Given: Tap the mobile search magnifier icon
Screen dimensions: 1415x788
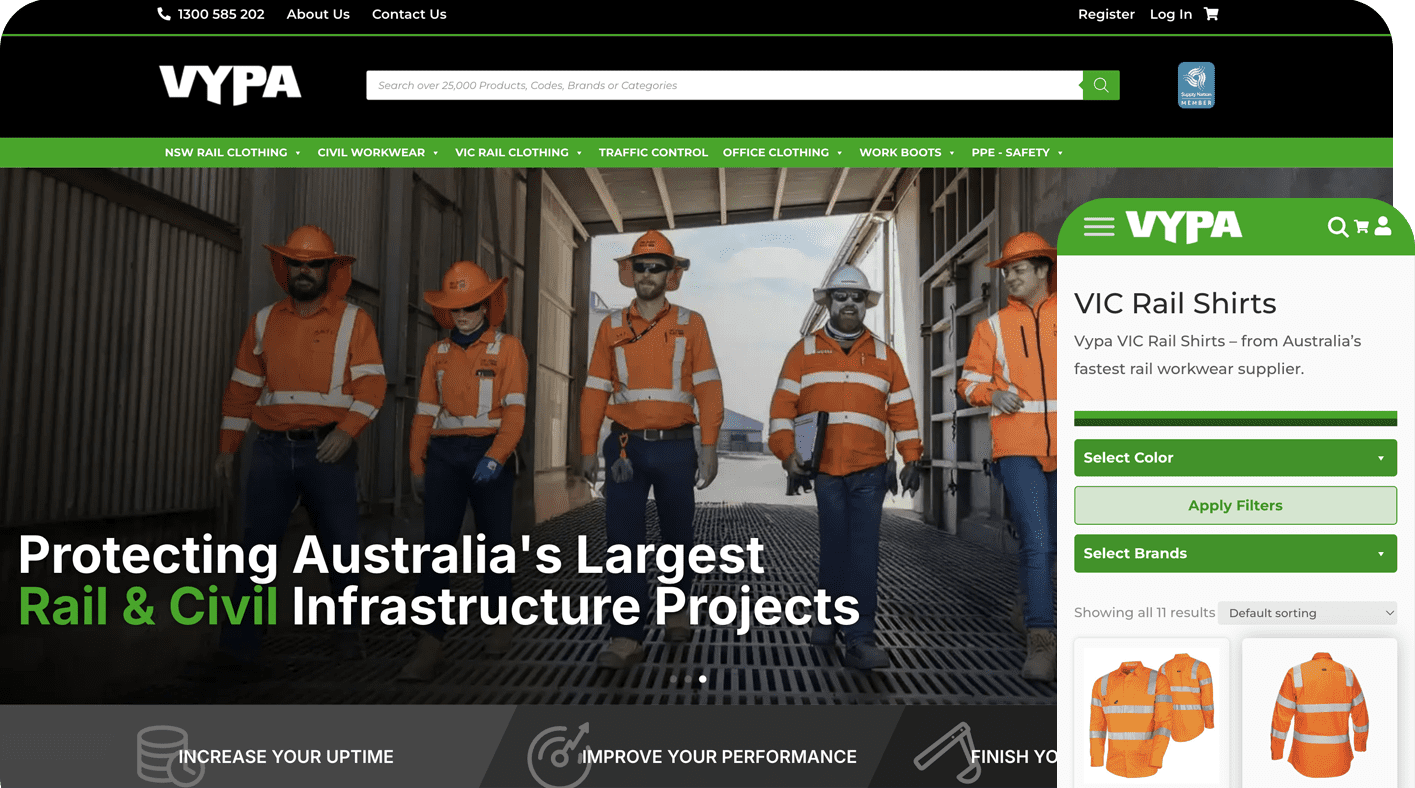Looking at the screenshot, I should pos(1337,227).
